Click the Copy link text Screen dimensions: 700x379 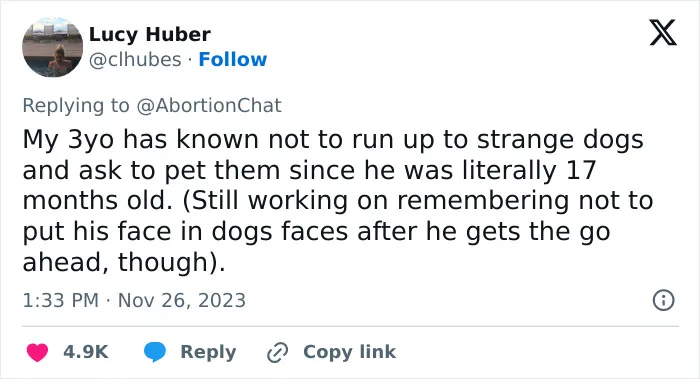tap(350, 352)
